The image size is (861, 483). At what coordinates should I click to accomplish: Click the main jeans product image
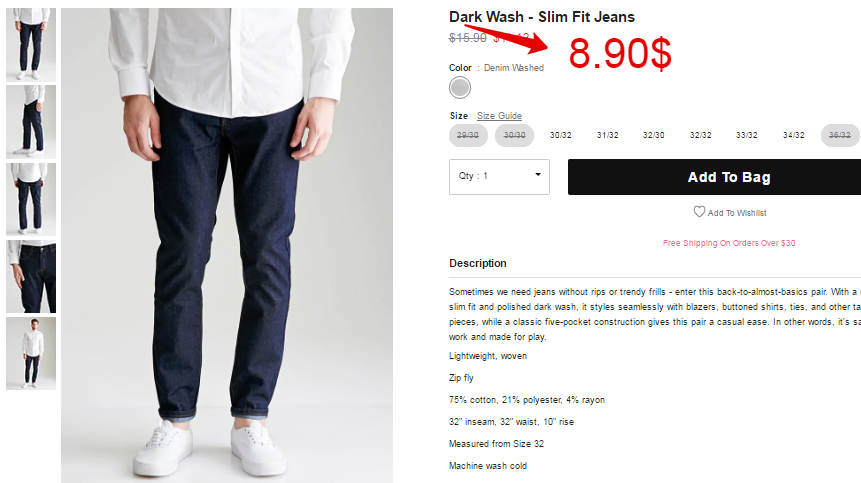(x=227, y=245)
